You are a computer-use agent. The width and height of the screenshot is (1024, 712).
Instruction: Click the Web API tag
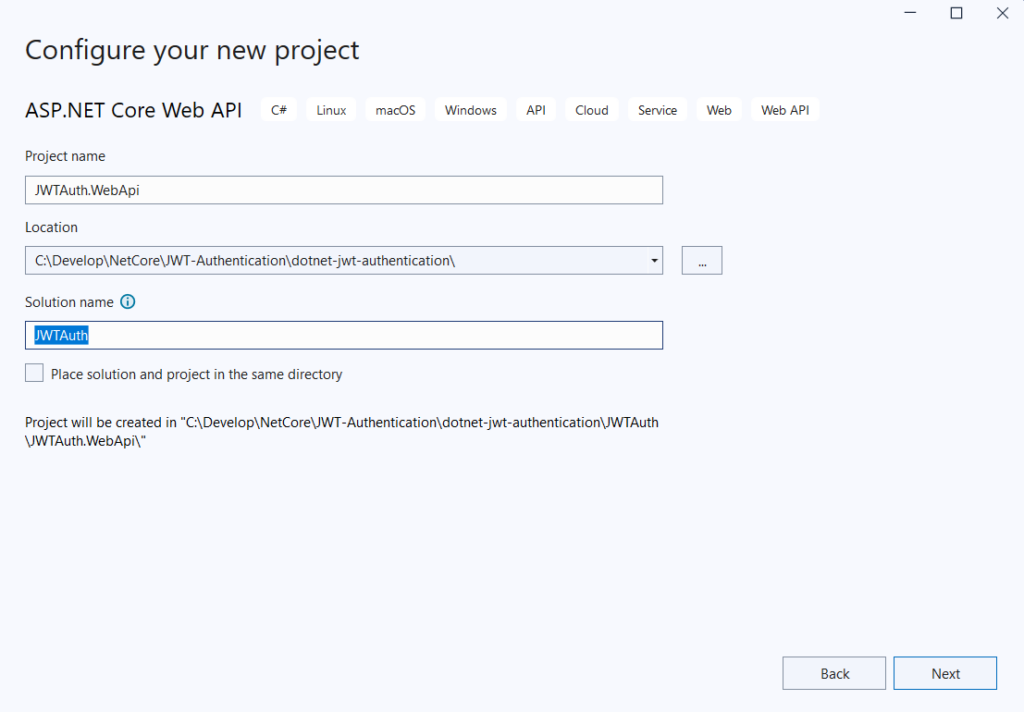click(x=785, y=110)
